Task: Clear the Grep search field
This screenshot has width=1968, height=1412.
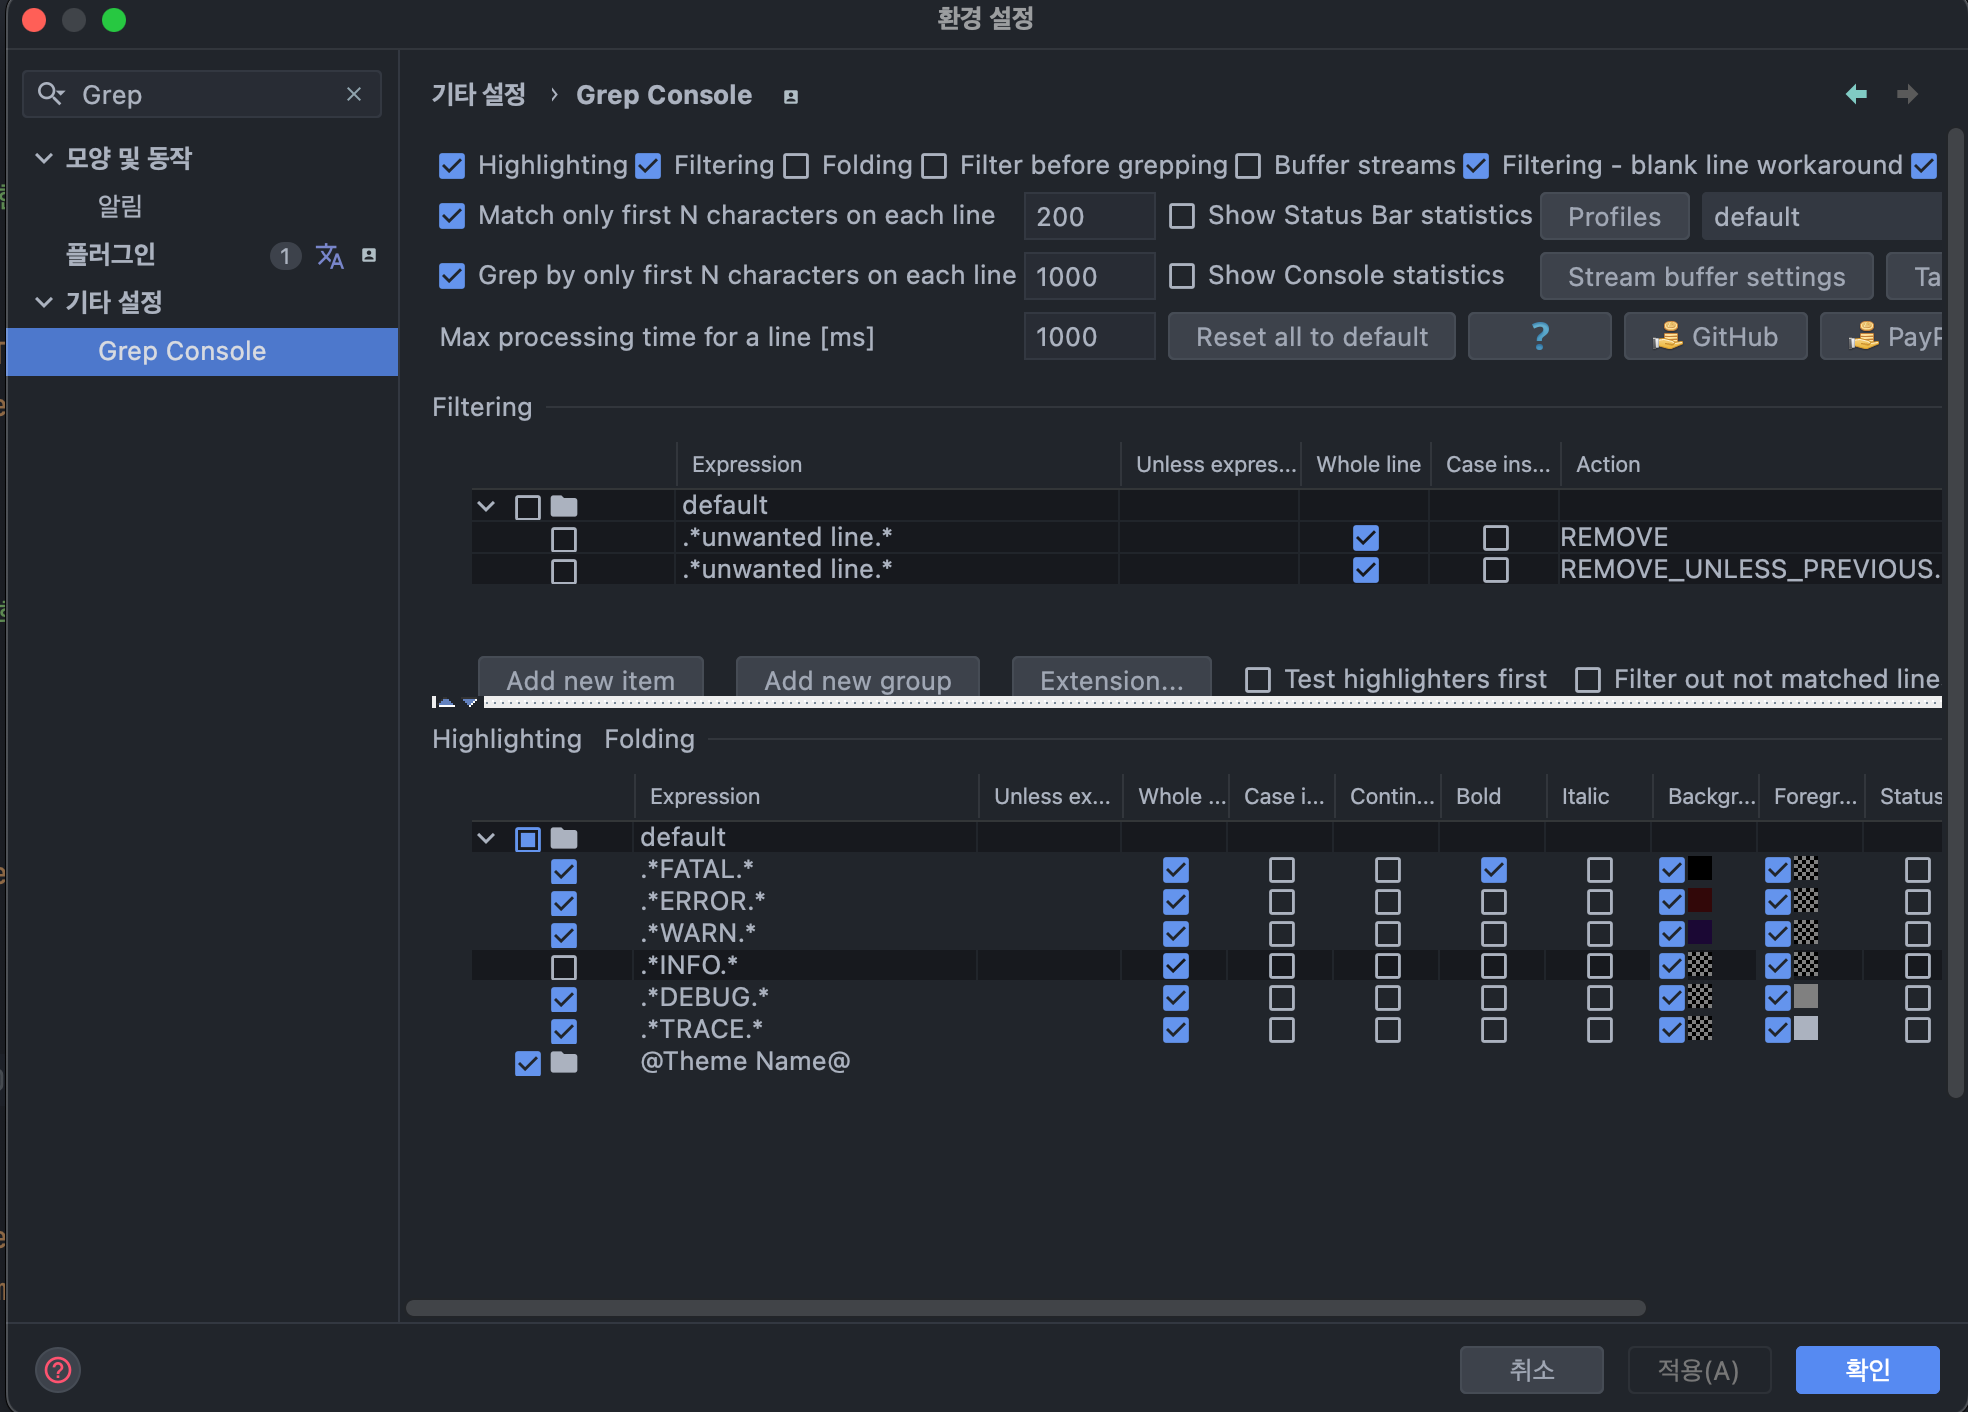Action: (x=354, y=94)
